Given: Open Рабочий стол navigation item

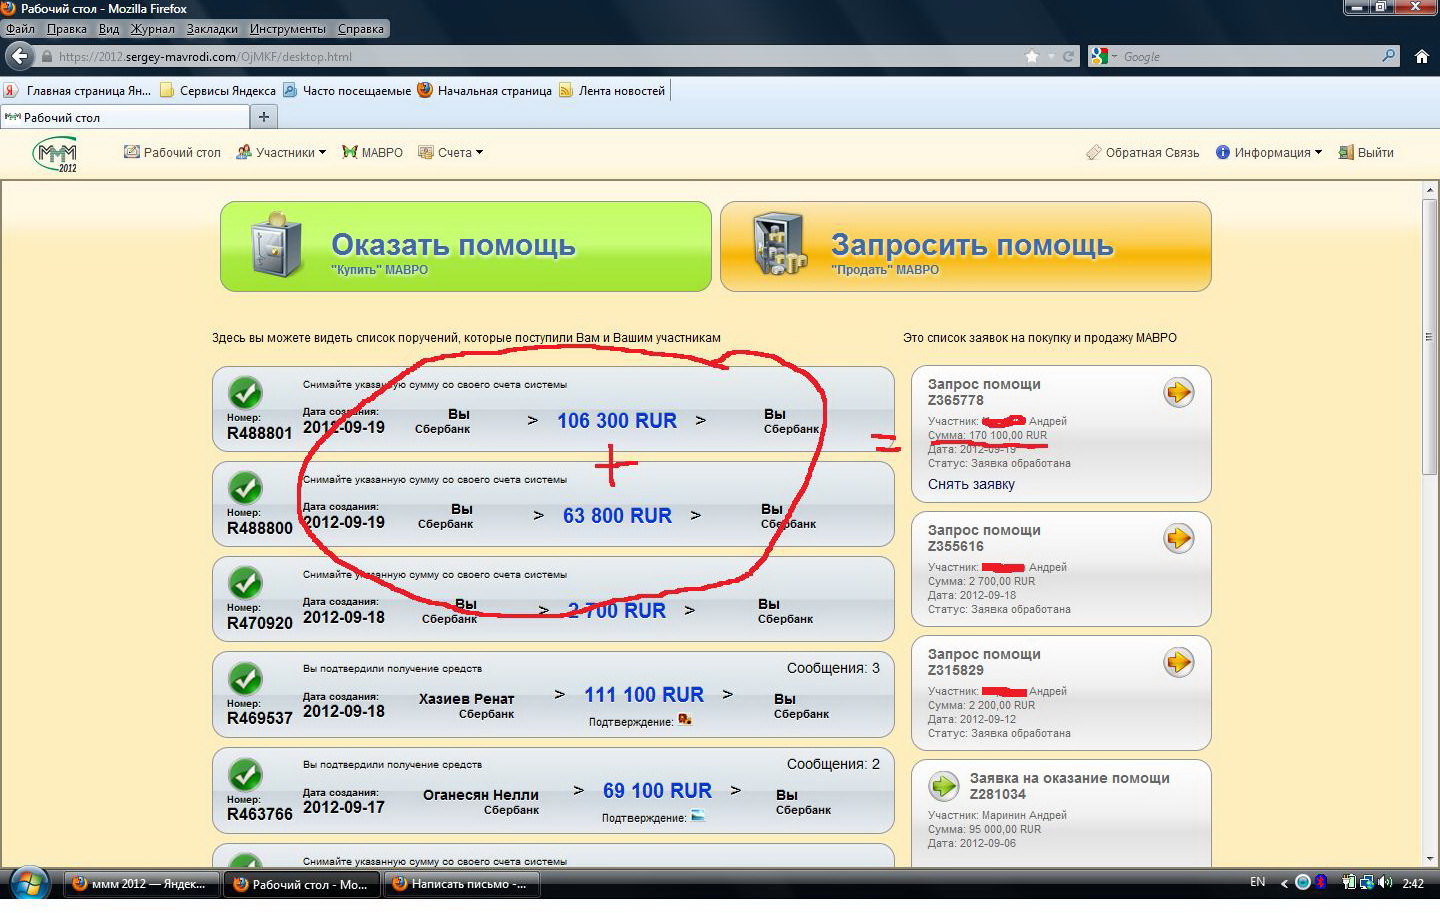Looking at the screenshot, I should [x=172, y=153].
